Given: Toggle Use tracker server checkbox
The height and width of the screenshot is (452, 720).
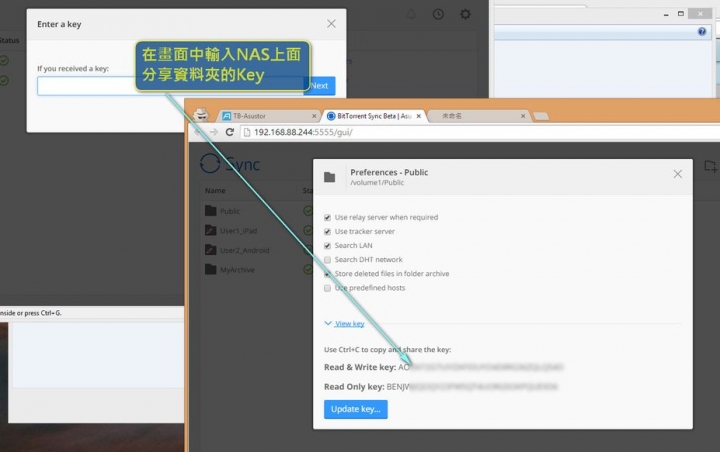Looking at the screenshot, I should coord(327,232).
